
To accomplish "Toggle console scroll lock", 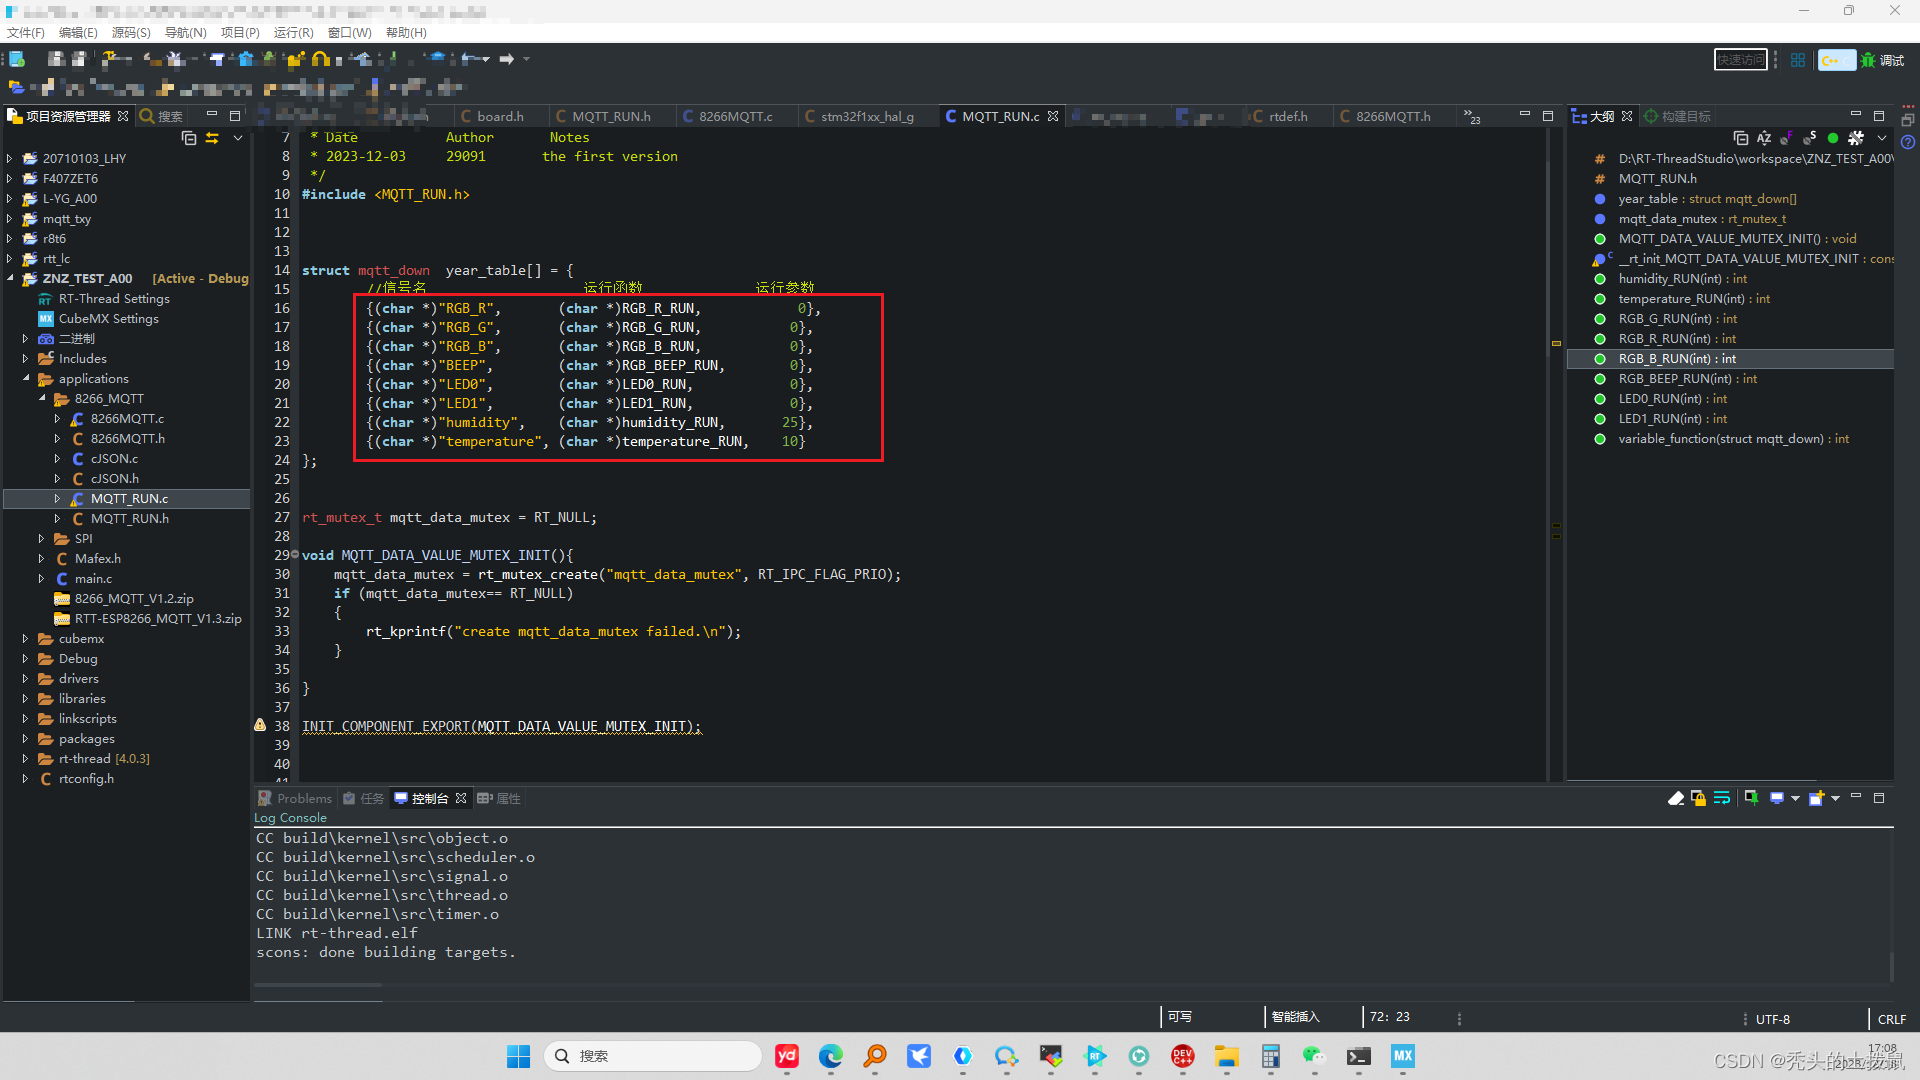I will (x=1698, y=798).
